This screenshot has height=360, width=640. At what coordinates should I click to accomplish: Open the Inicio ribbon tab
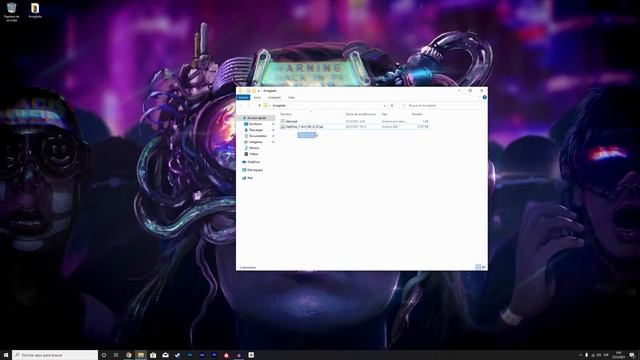coord(257,98)
